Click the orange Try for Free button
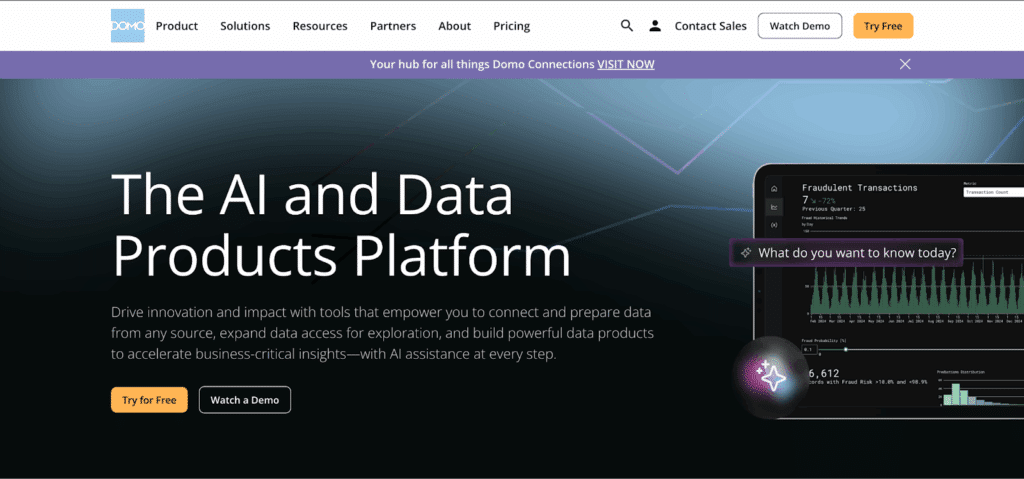The image size is (1024, 479). (149, 400)
